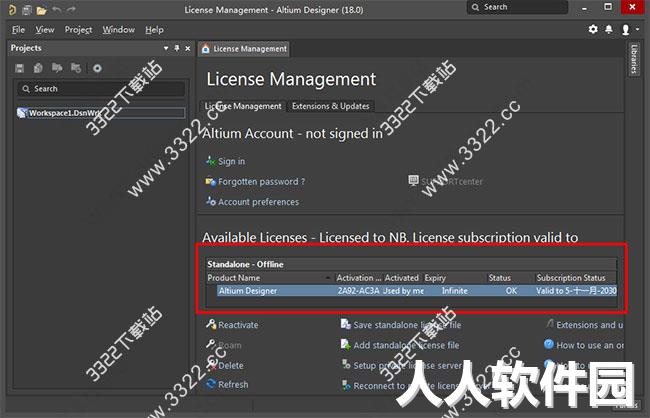Open the user account icon
The height and width of the screenshot is (418, 650).
(x=626, y=29)
